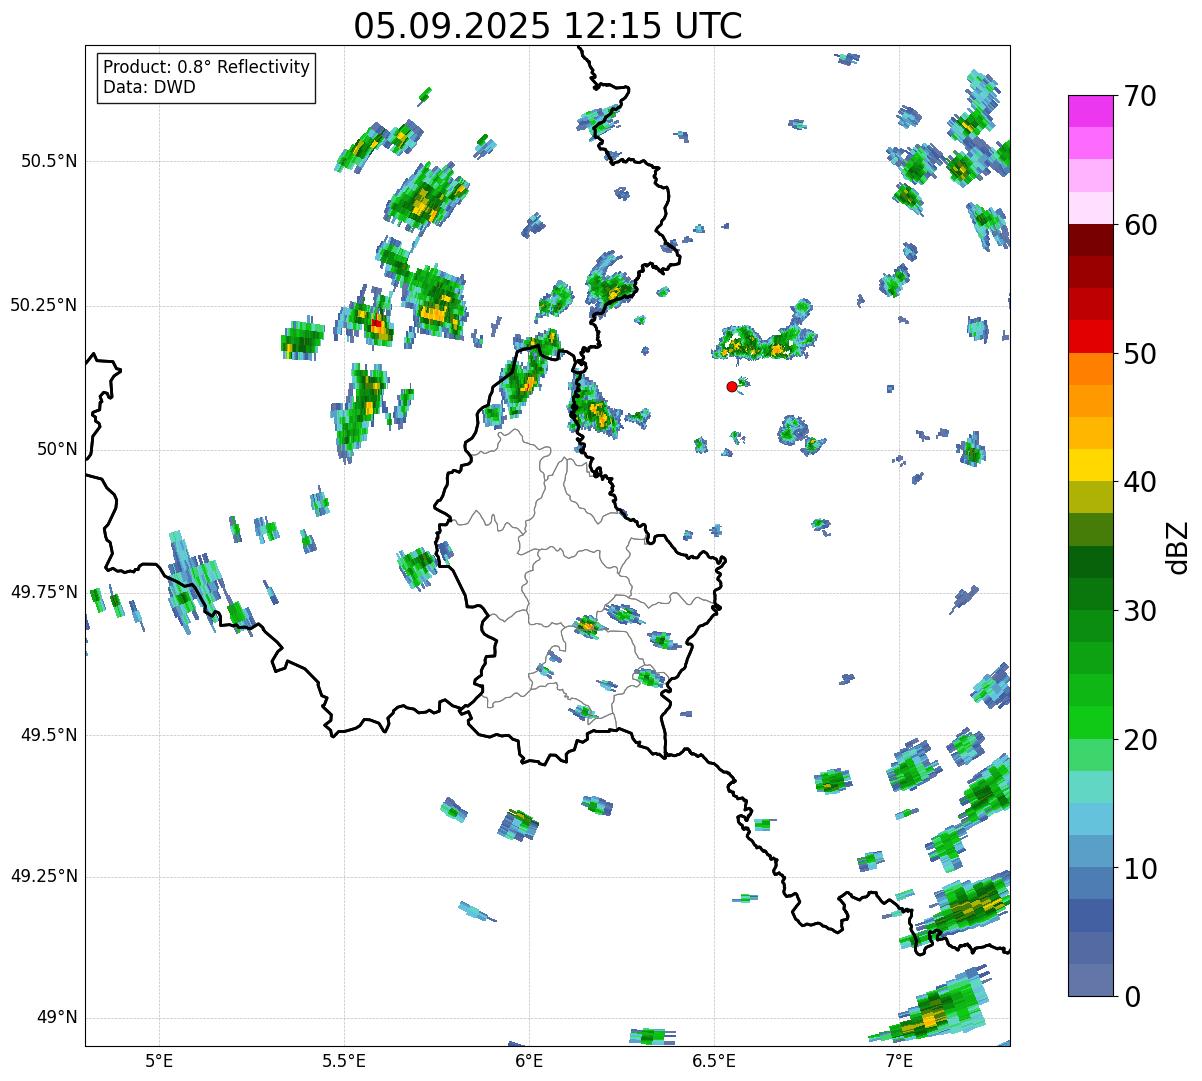
Task: Click the 49°N latitude label
Action: pos(56,1018)
